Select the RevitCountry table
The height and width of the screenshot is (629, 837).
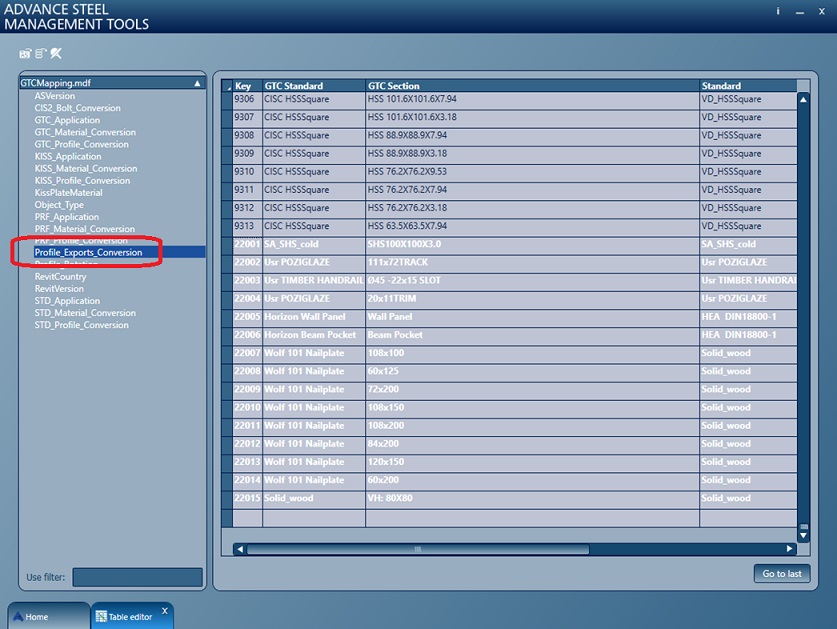(60, 277)
